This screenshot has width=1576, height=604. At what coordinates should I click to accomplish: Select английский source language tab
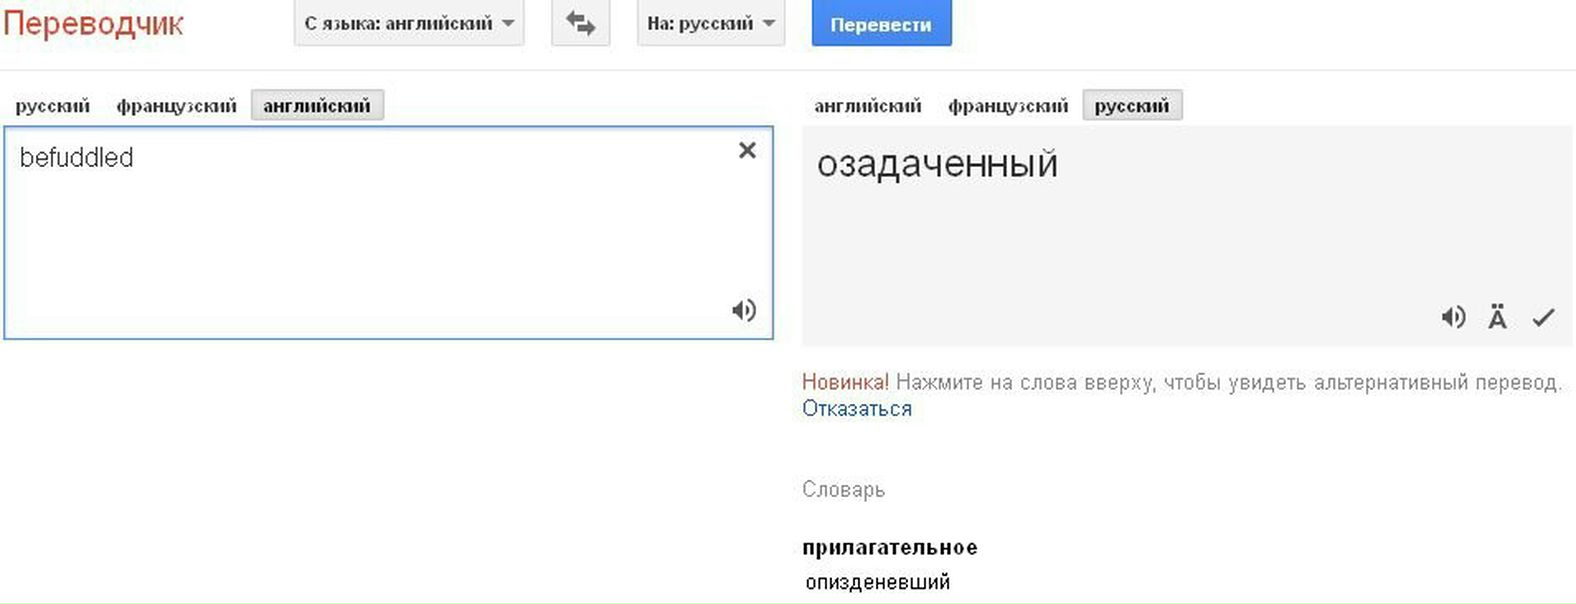pos(316,106)
